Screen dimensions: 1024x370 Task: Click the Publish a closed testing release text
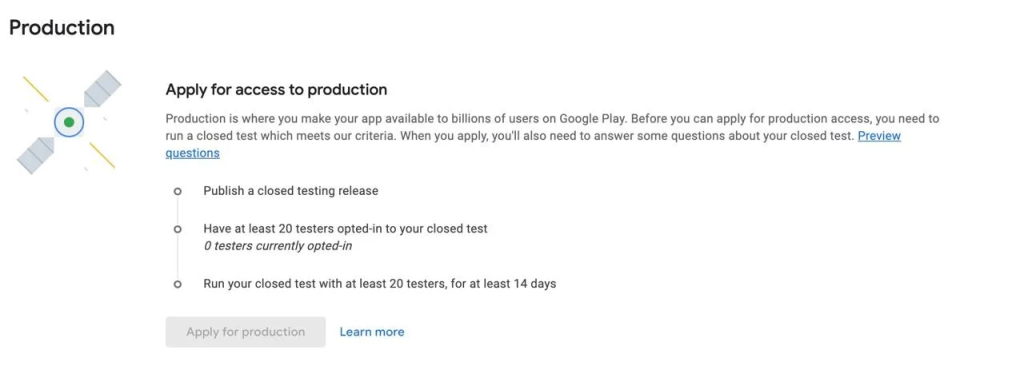[x=291, y=191]
